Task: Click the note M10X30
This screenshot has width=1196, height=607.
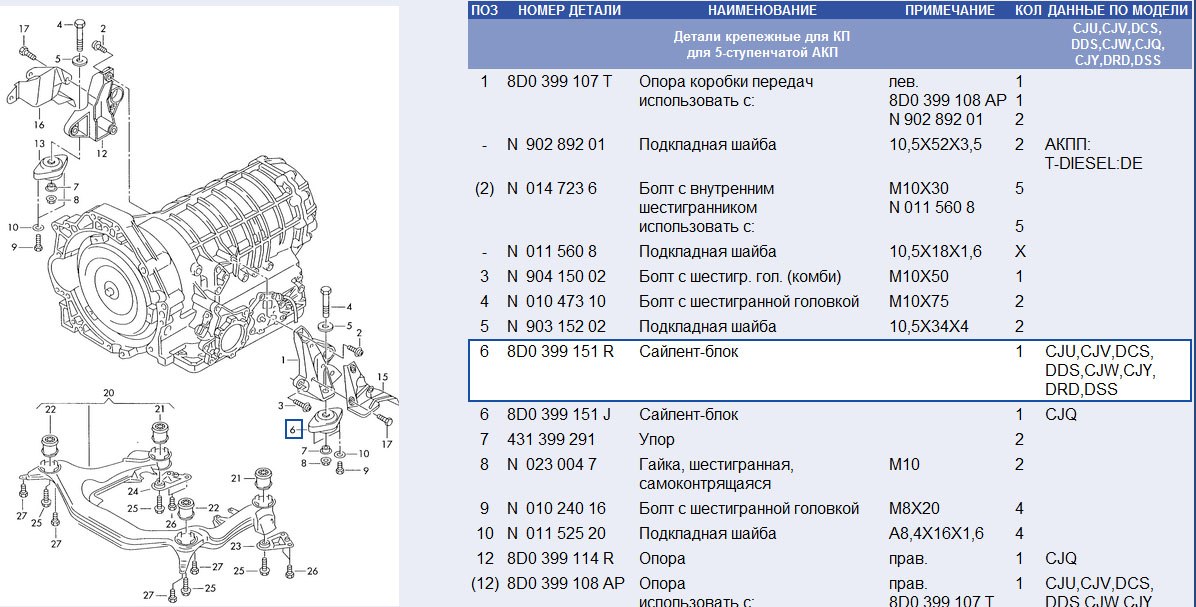Action: pyautogui.click(x=919, y=188)
